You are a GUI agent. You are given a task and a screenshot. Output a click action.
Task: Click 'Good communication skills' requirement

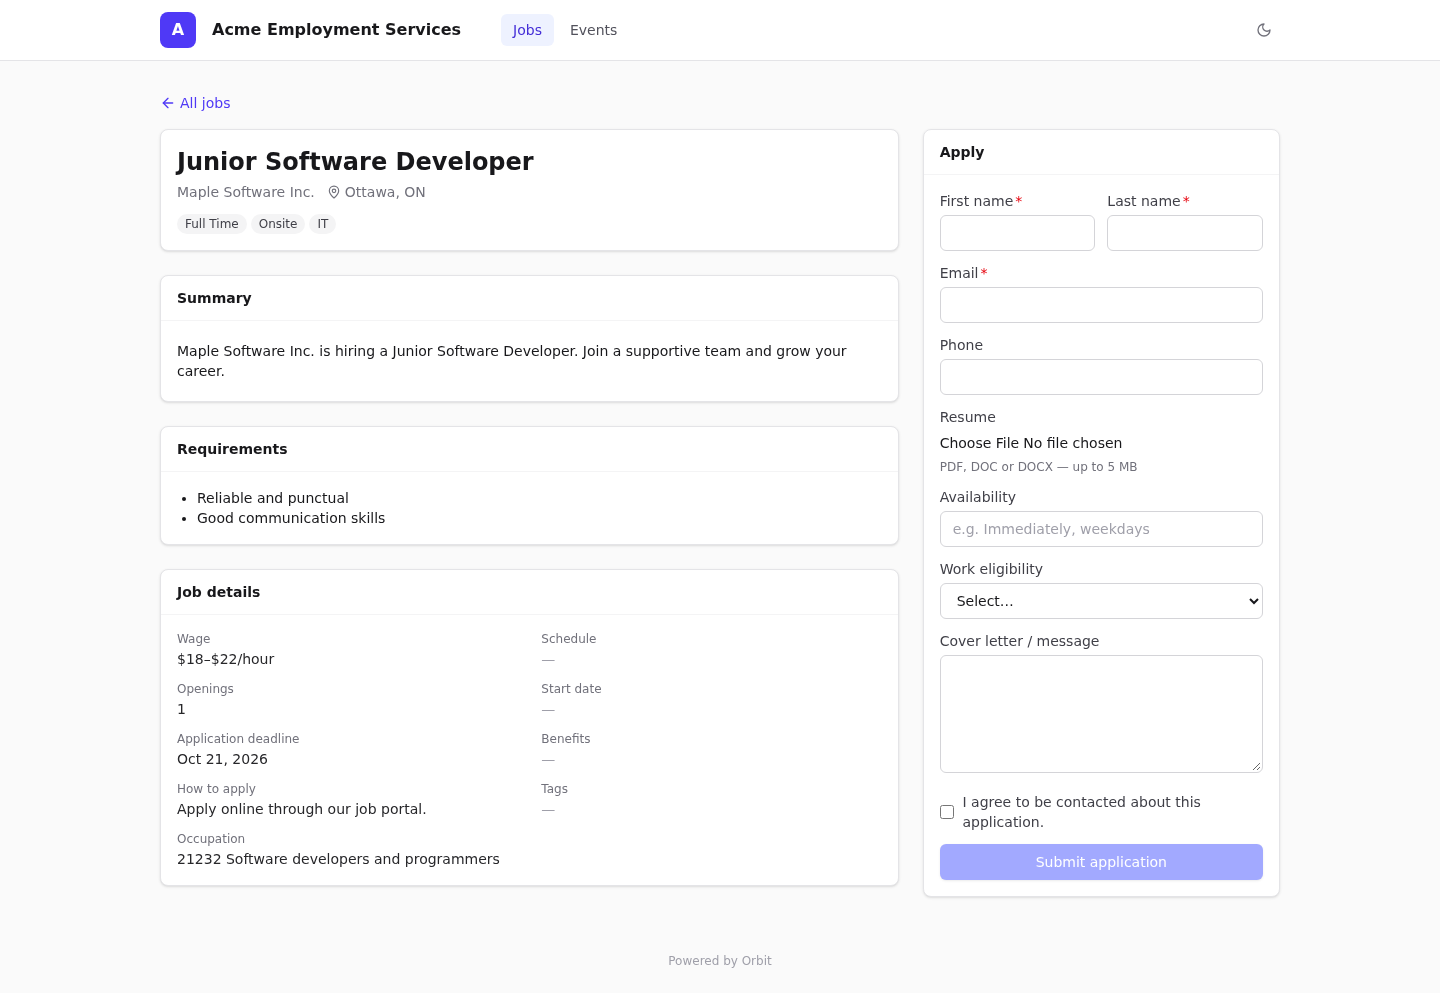point(291,518)
